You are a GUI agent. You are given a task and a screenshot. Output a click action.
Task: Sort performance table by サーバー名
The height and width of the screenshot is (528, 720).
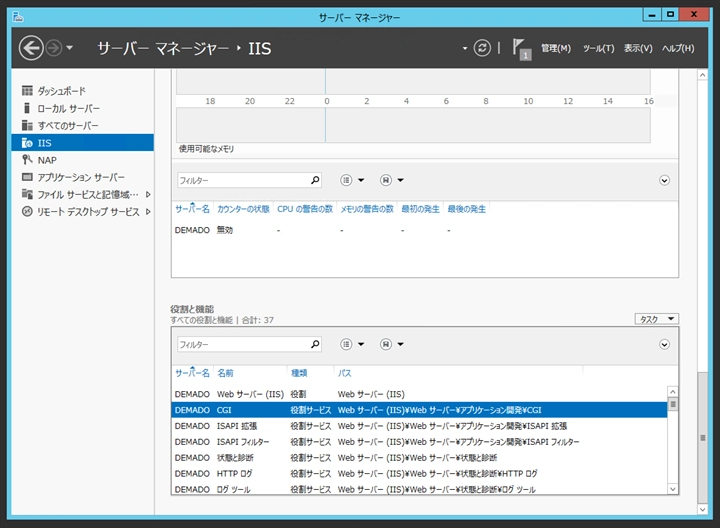click(192, 209)
